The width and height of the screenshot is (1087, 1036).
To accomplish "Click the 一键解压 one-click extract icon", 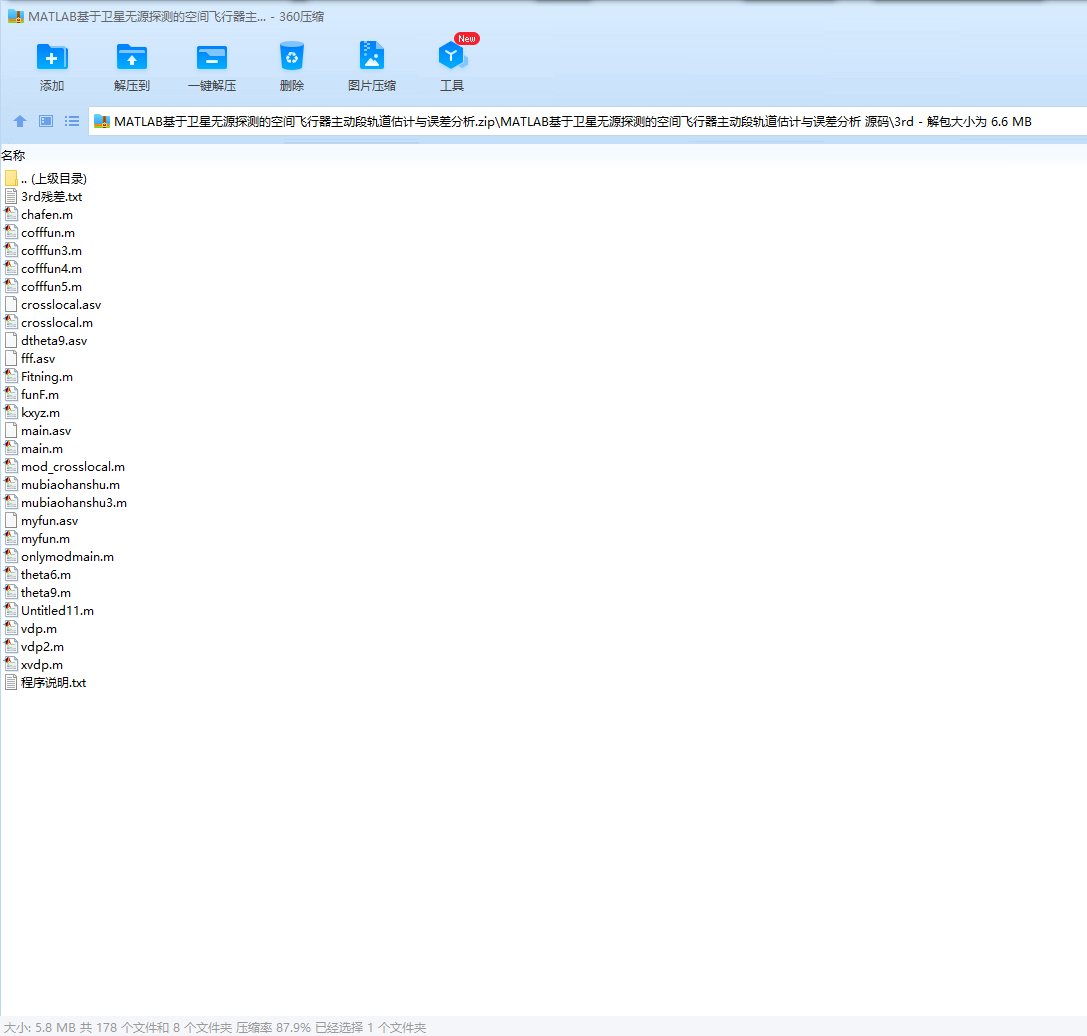I will [x=211, y=57].
